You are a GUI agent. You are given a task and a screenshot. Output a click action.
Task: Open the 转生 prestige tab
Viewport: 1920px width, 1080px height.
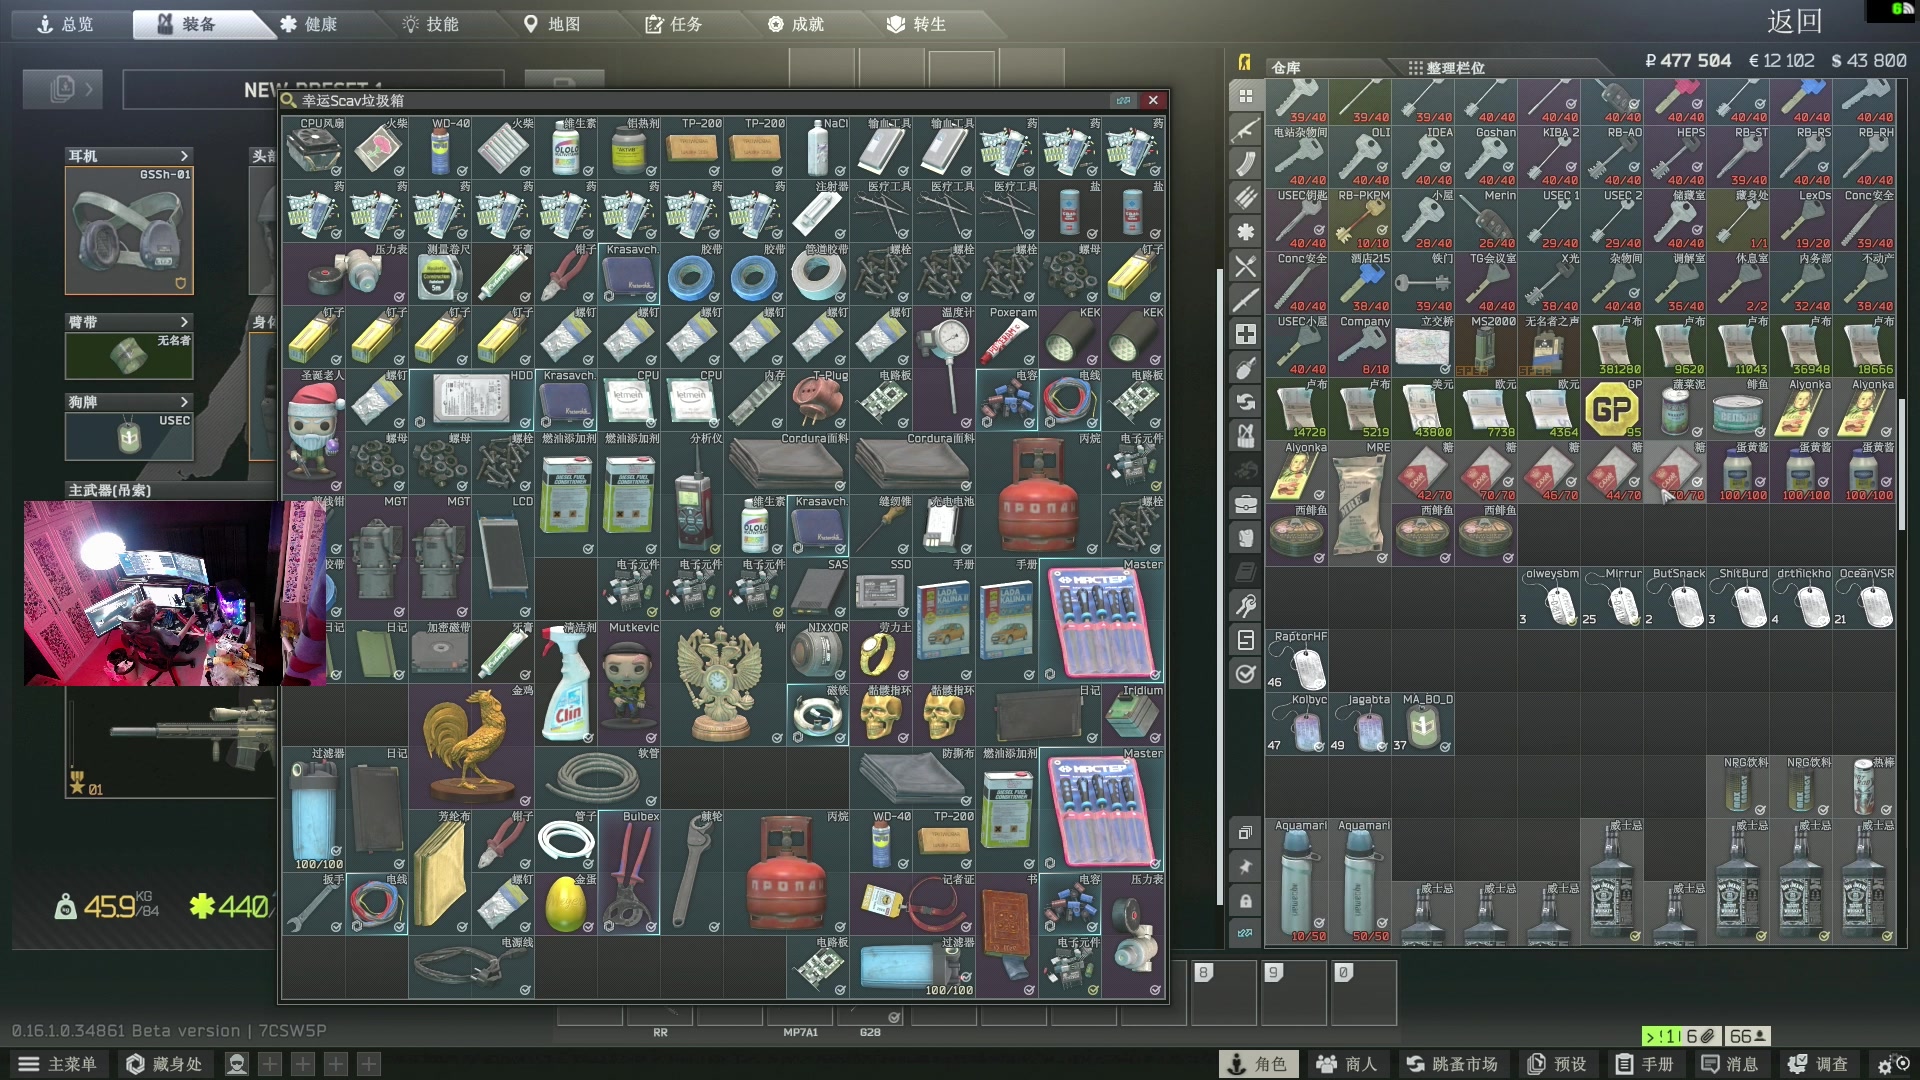[917, 24]
